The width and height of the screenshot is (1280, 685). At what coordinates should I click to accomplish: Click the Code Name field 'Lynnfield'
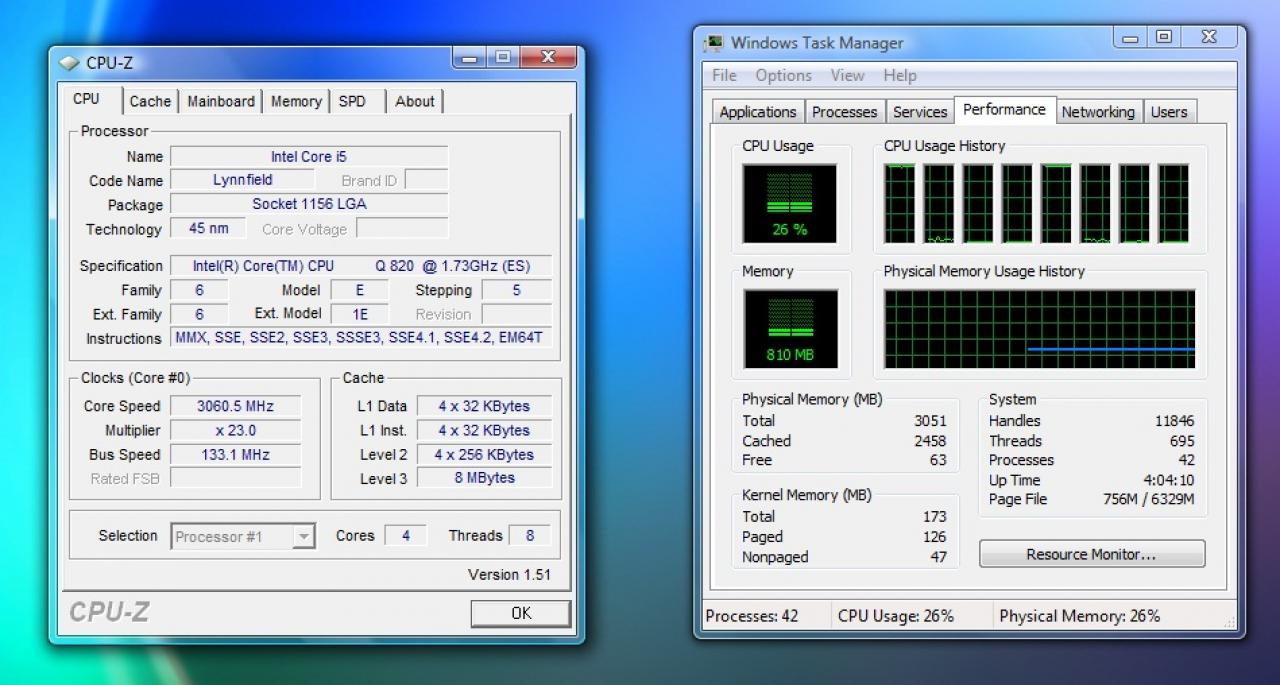click(x=243, y=180)
